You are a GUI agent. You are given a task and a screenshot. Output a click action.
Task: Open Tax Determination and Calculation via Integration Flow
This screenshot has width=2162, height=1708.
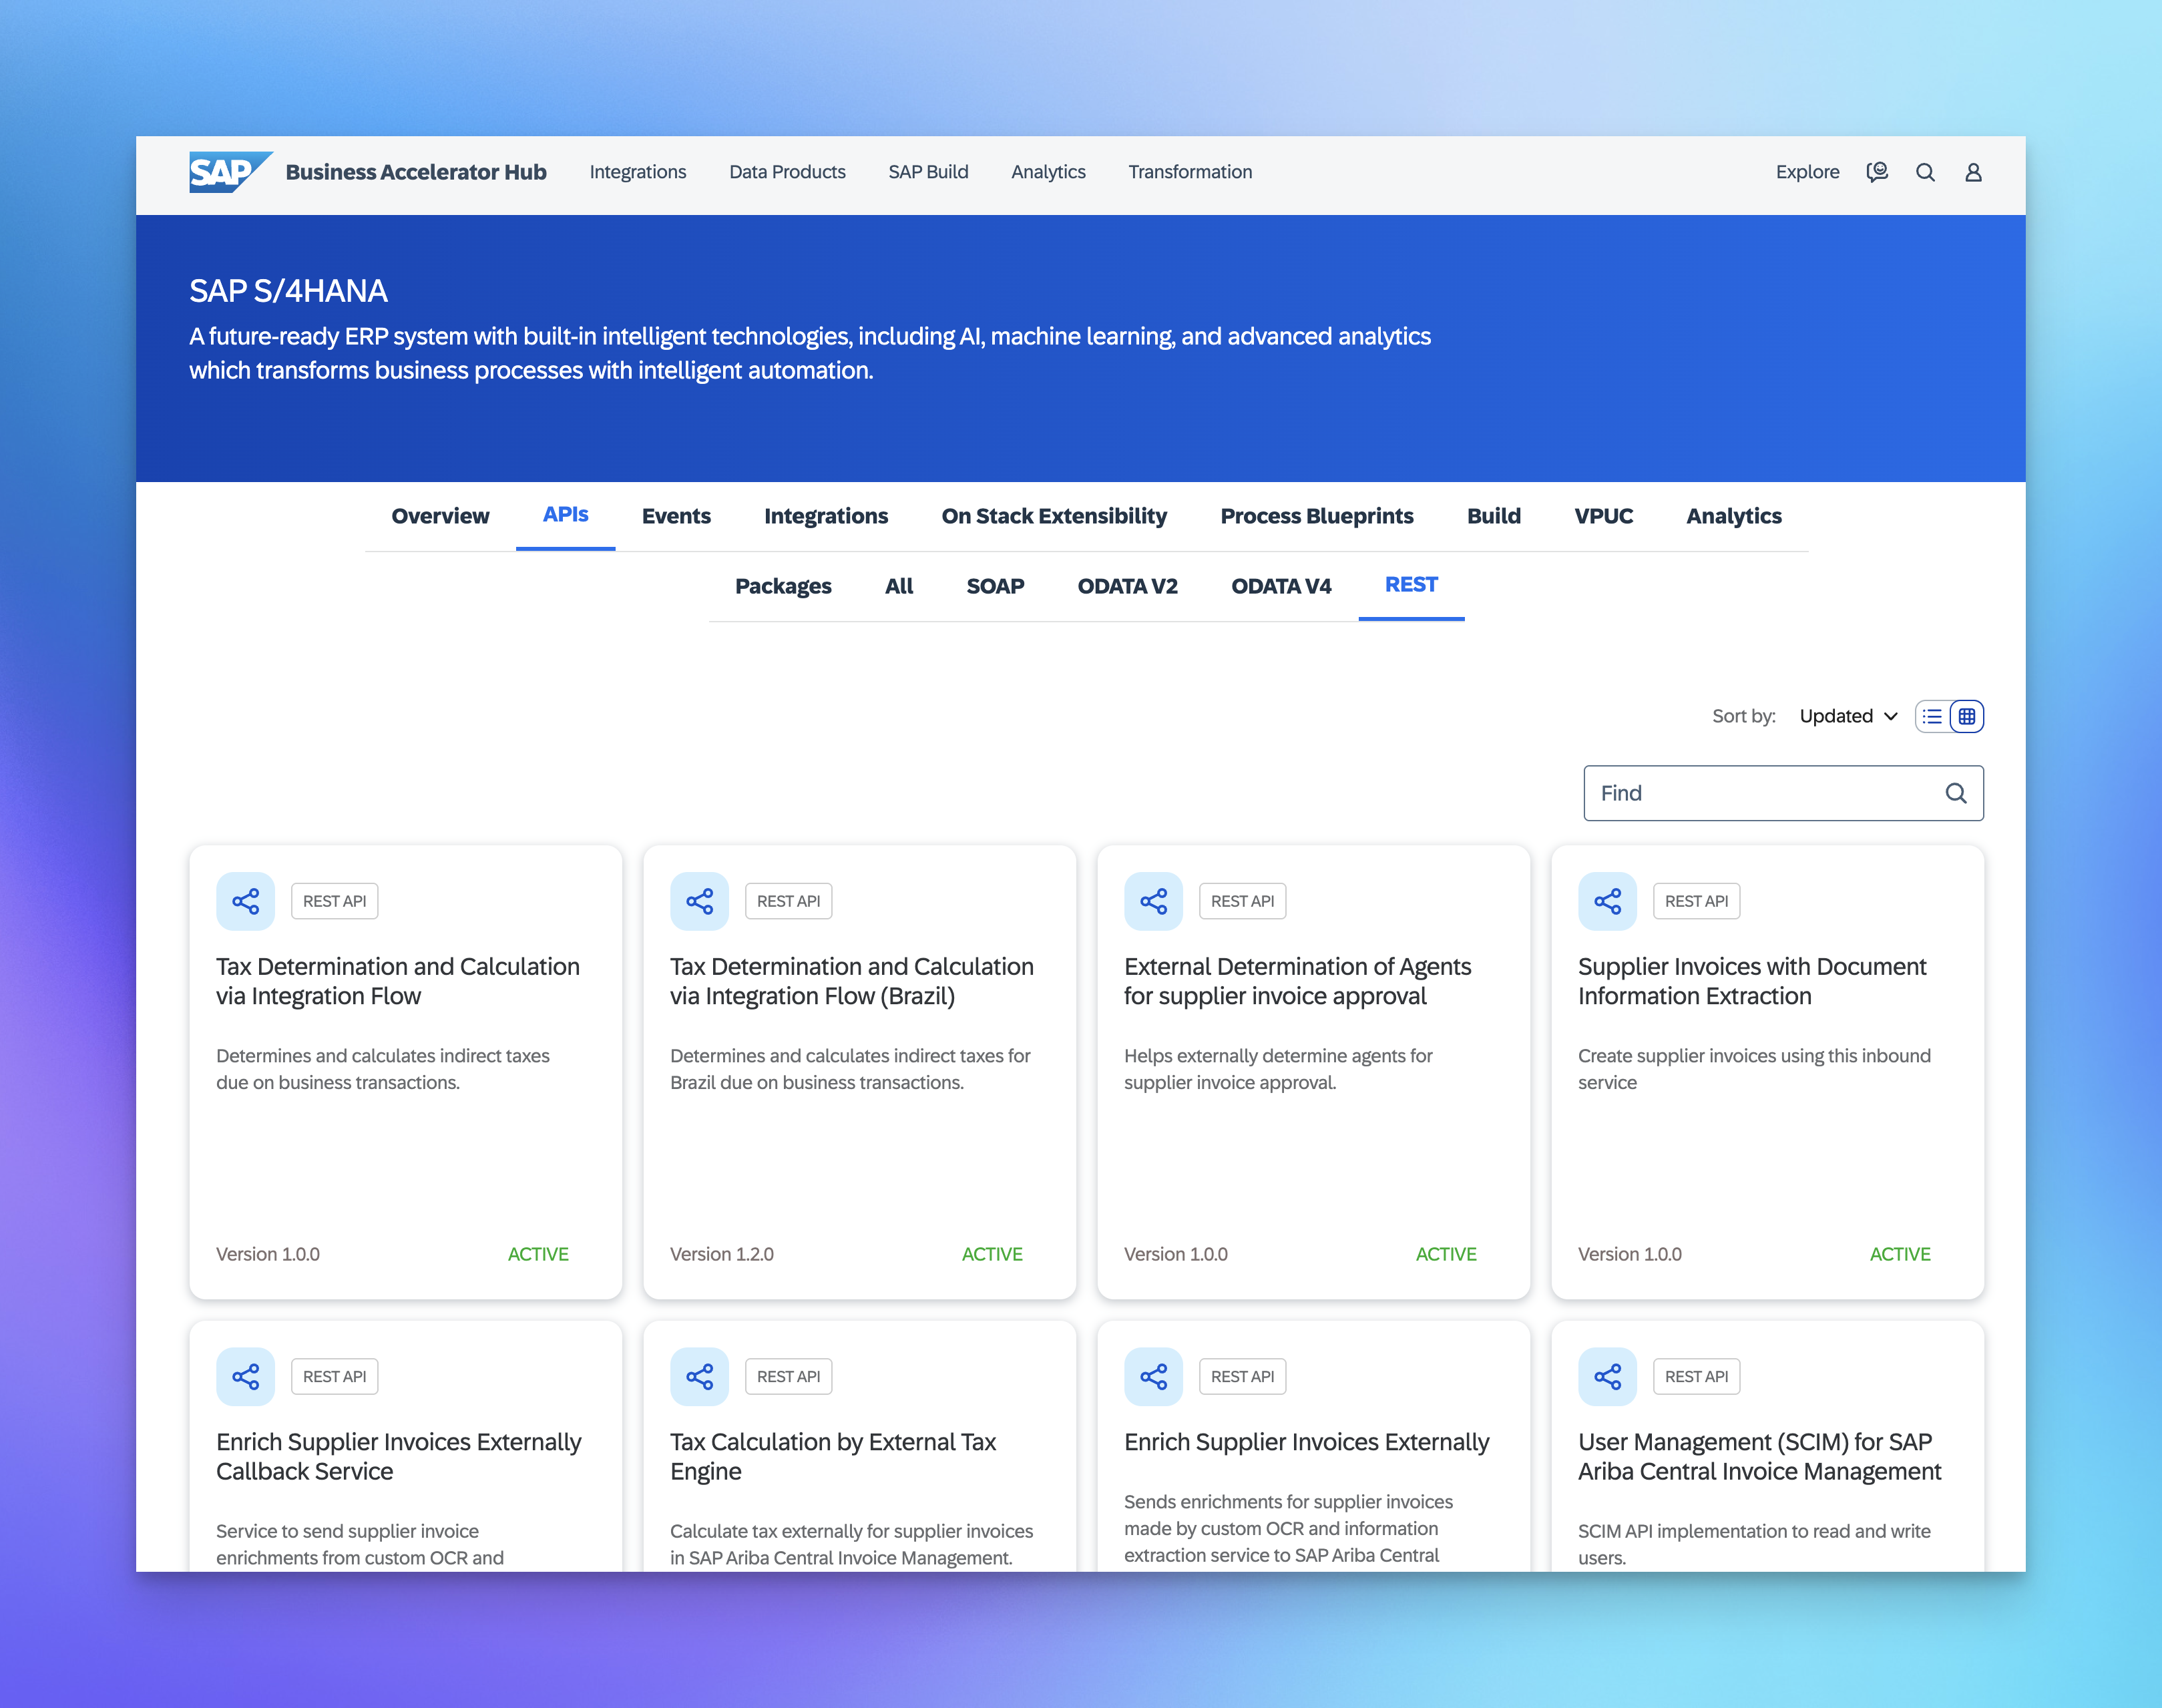[398, 981]
